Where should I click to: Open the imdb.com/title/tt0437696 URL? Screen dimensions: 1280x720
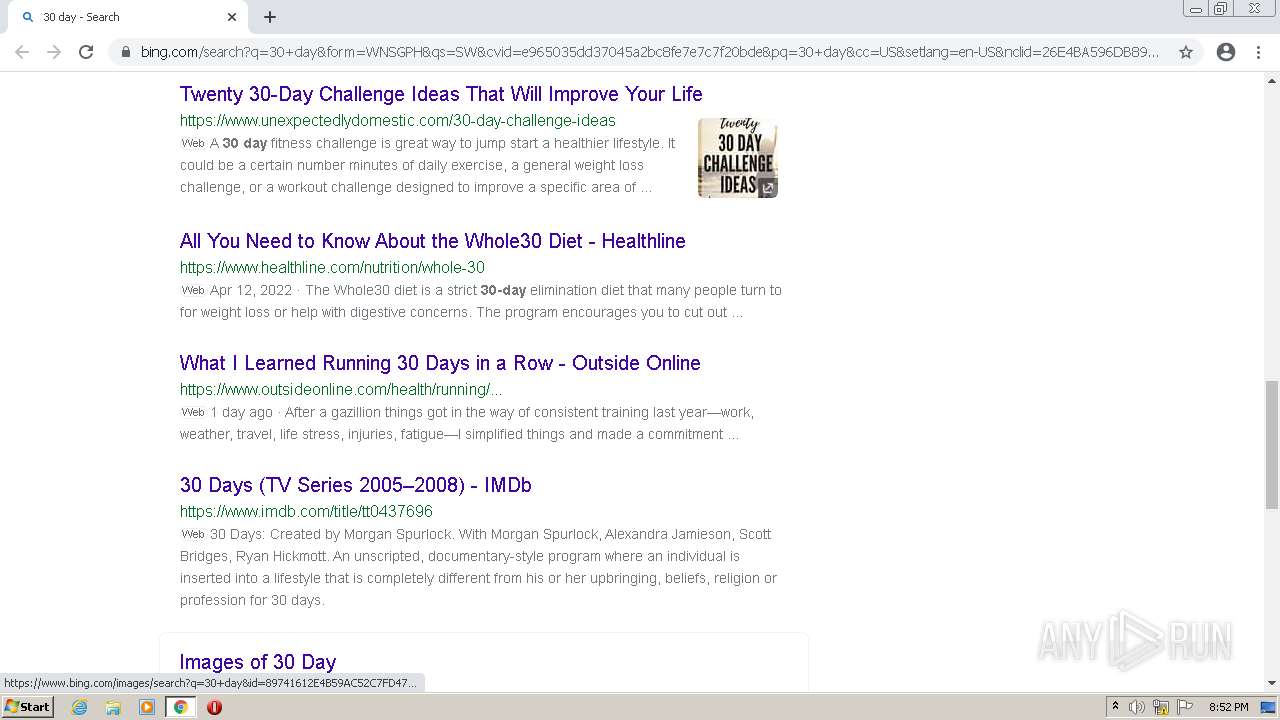point(306,511)
